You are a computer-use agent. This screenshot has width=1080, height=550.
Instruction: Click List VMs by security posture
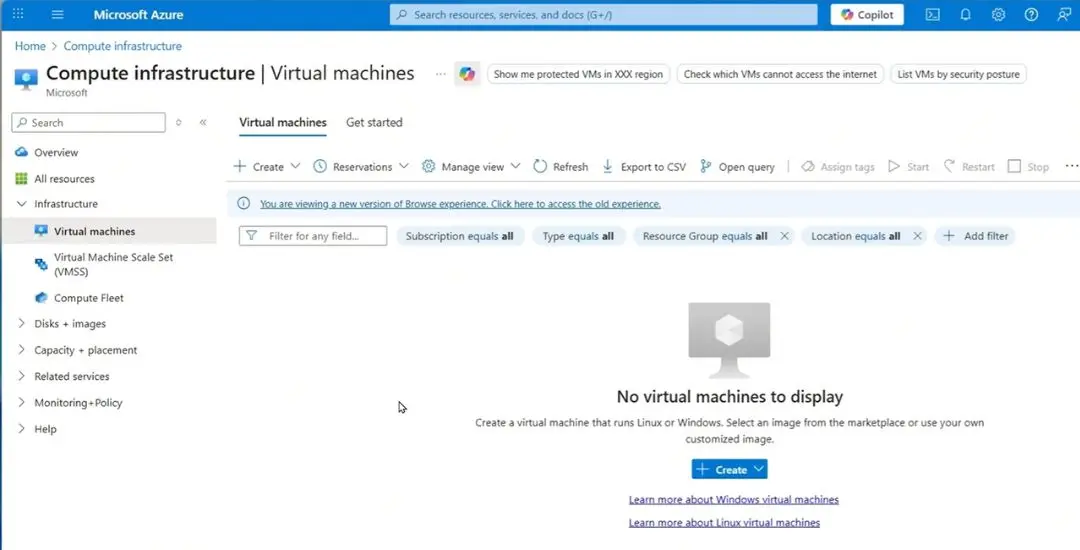coord(958,74)
